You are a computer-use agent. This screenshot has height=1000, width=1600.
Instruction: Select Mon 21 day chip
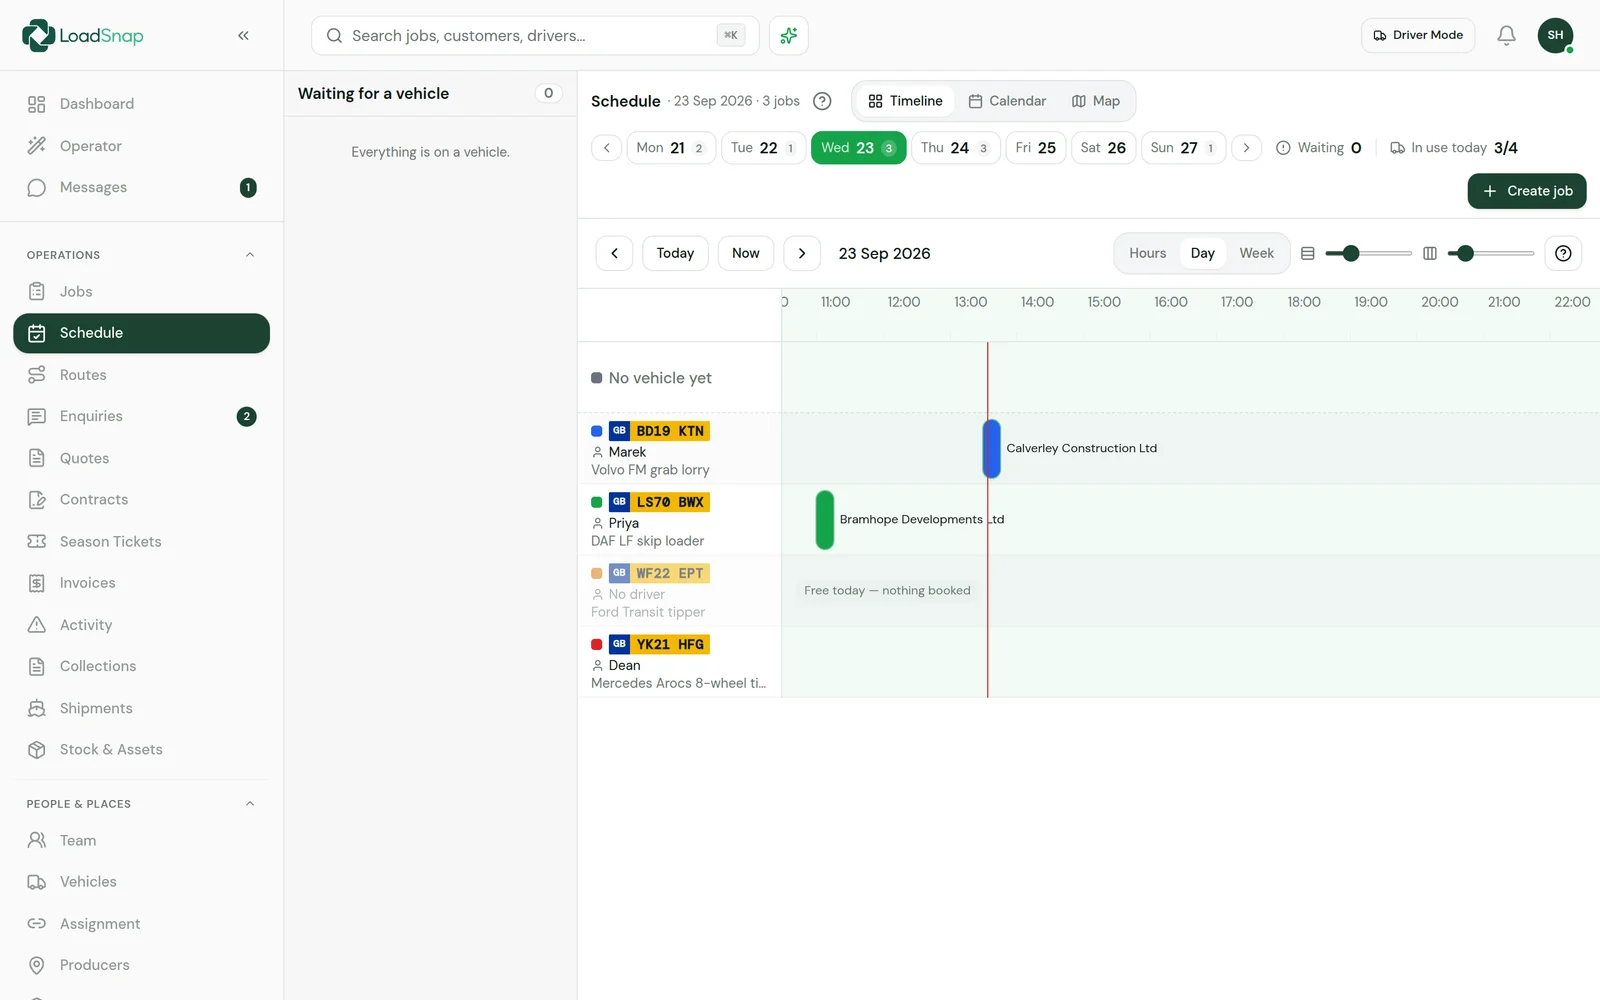(671, 148)
